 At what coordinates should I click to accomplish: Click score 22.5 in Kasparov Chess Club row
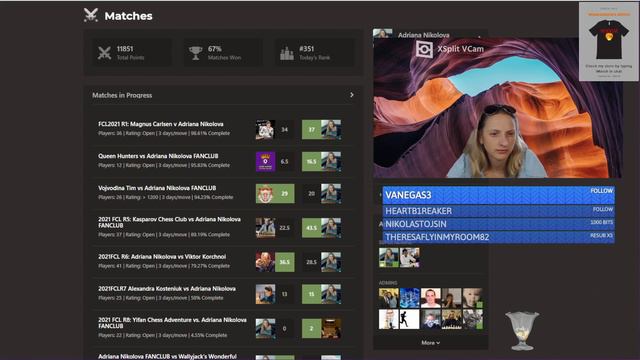click(284, 228)
